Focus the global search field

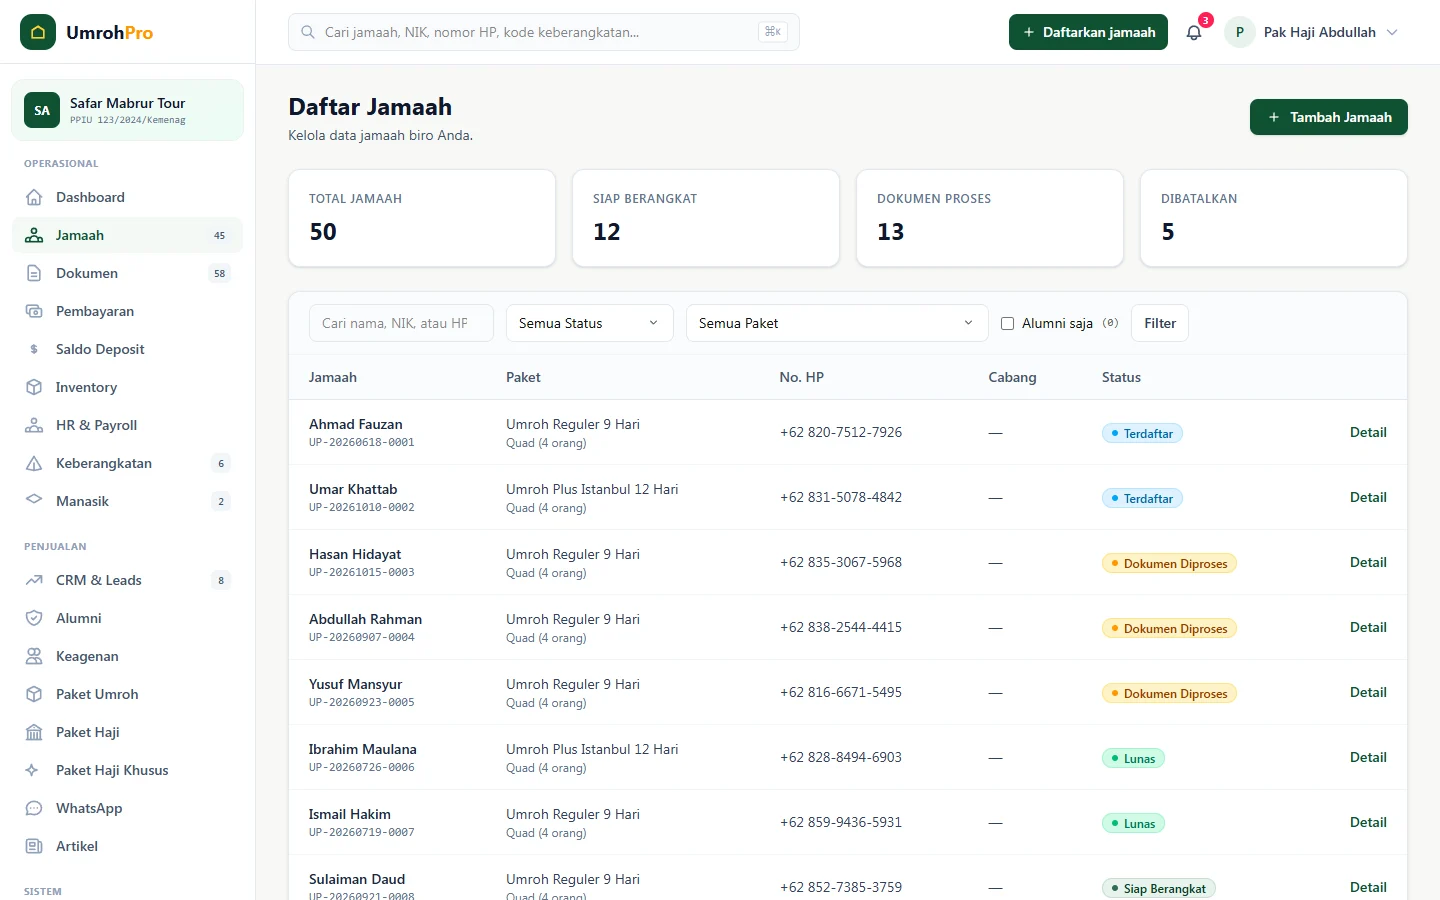[x=544, y=32]
